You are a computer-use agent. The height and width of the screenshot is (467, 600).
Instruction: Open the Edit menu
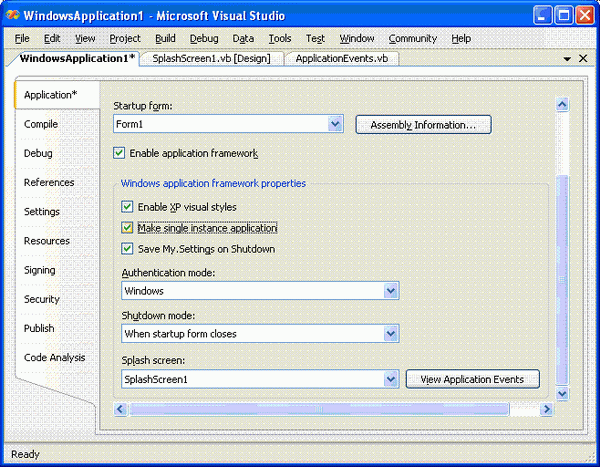[52, 39]
